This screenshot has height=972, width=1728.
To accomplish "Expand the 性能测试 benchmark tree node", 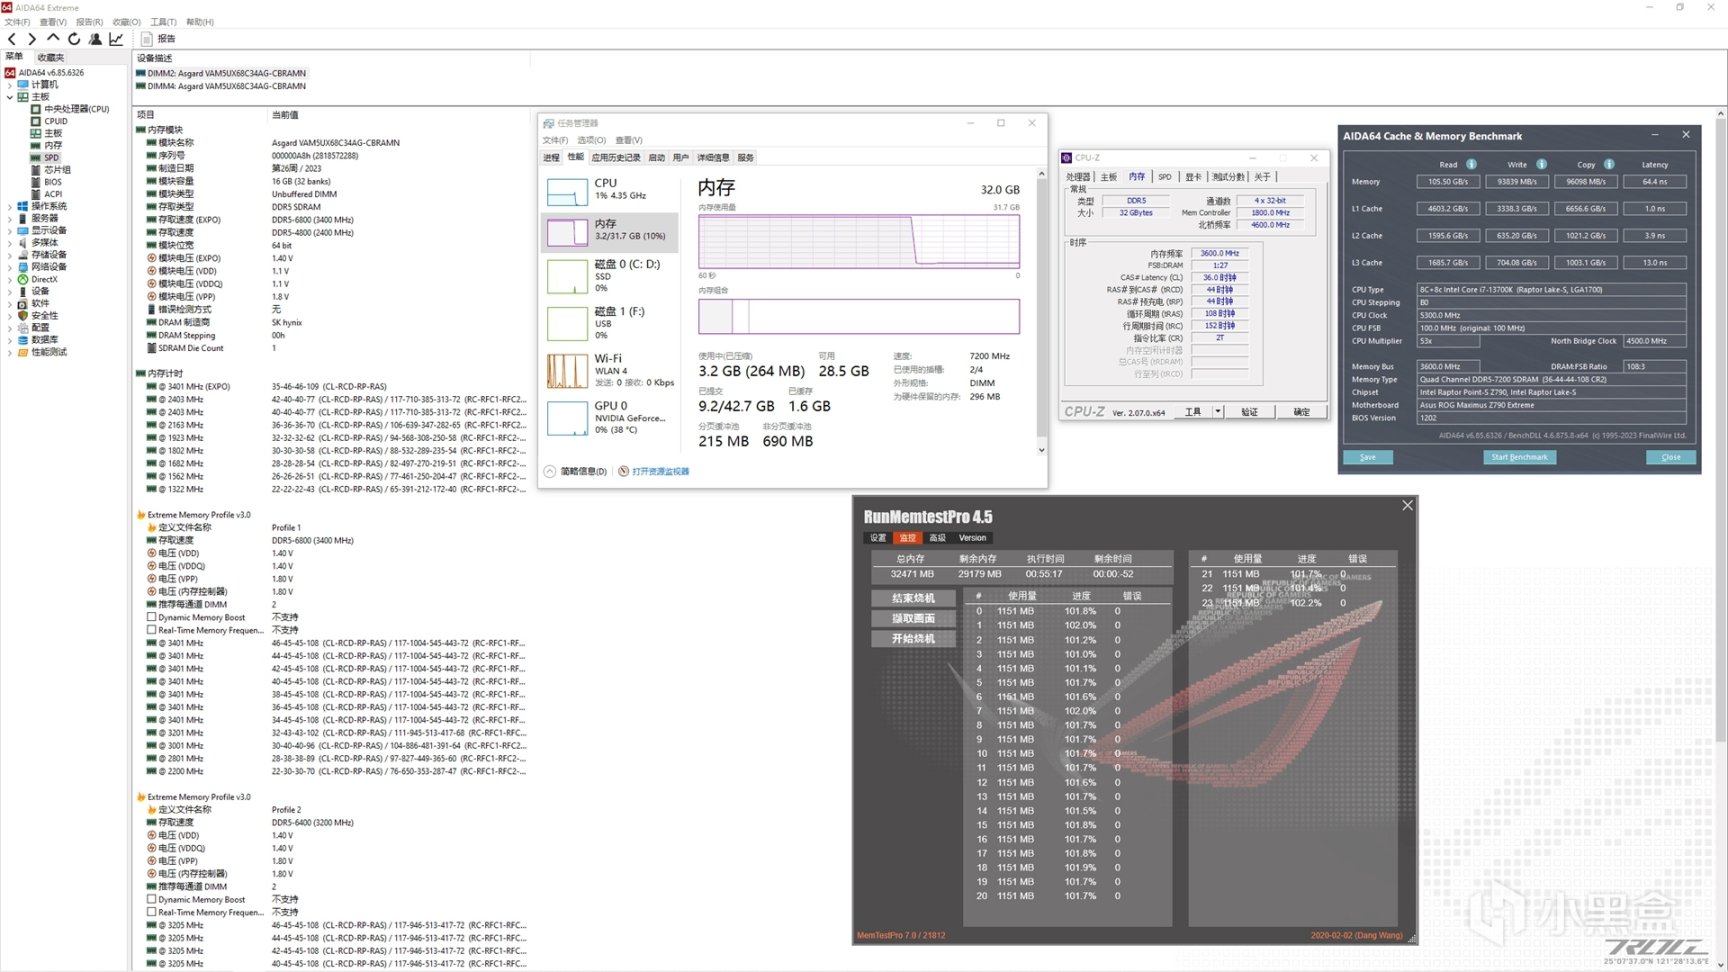I will [10, 352].
